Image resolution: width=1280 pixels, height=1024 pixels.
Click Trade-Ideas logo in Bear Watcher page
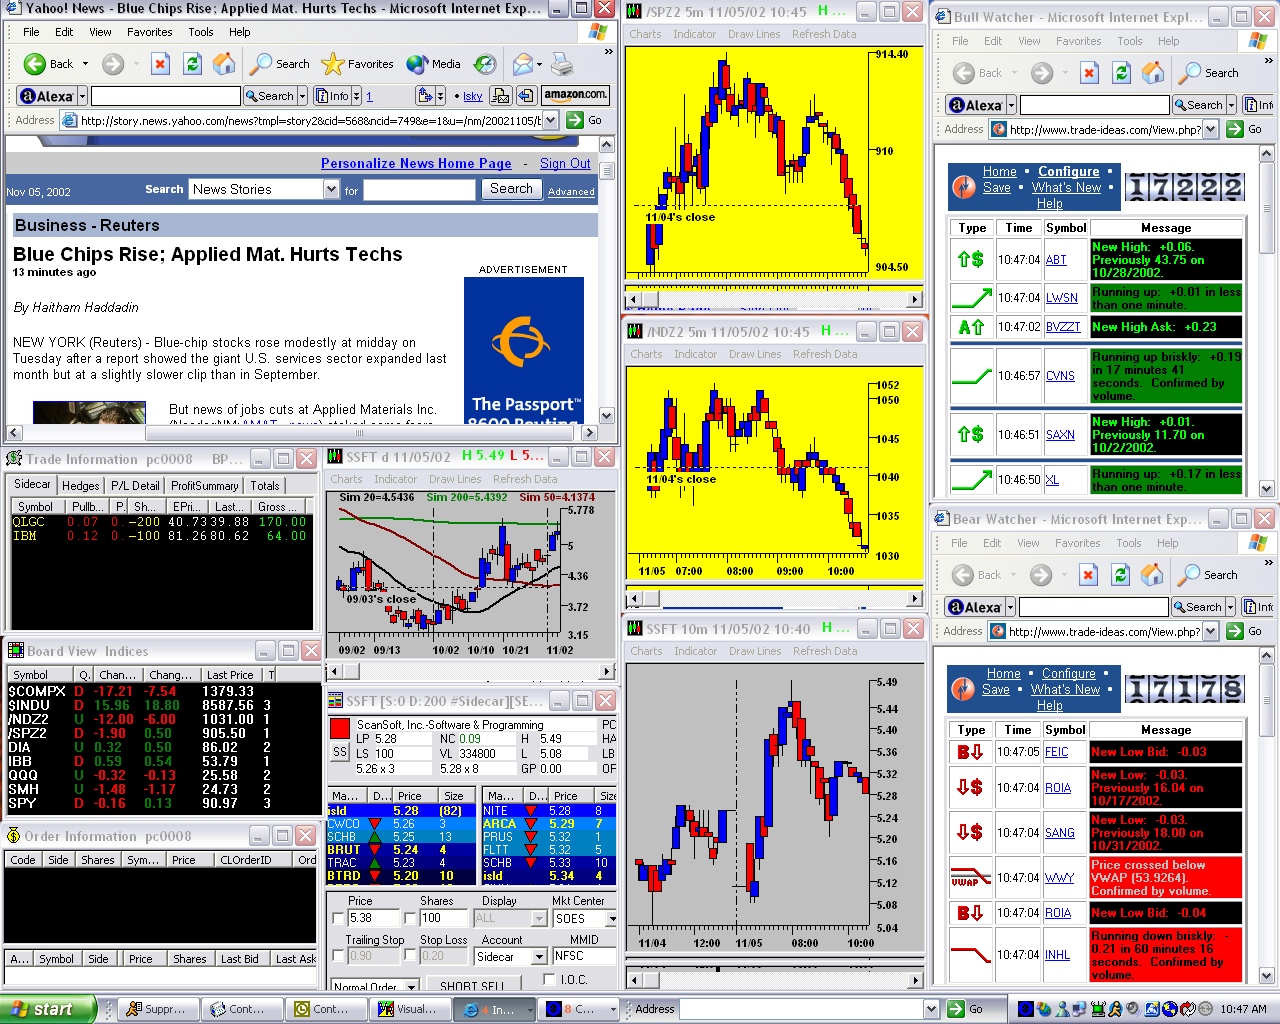[963, 689]
